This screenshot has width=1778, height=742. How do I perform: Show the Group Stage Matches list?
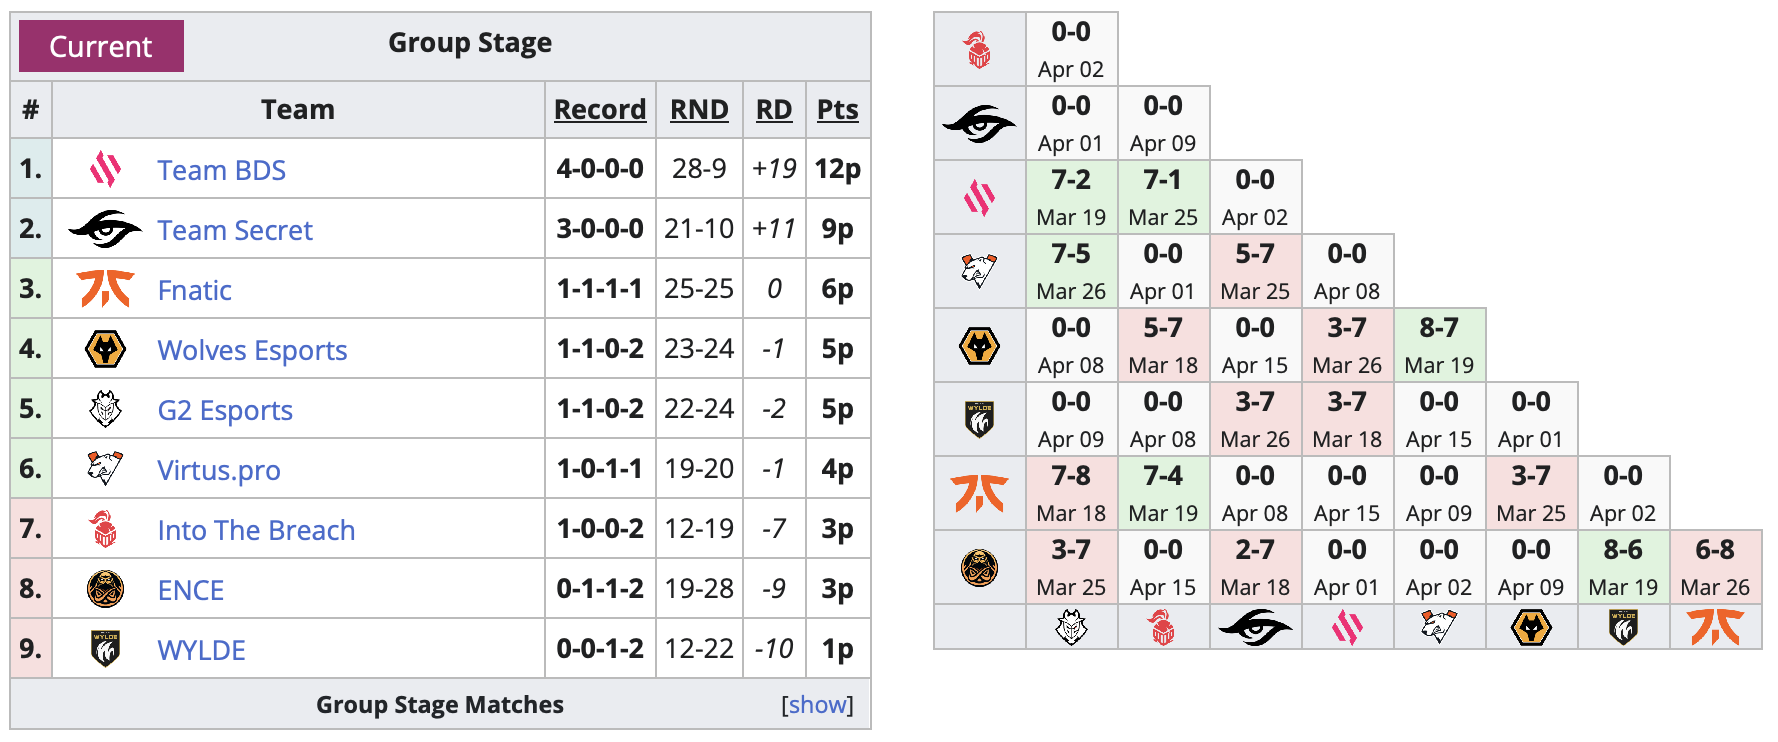(817, 704)
